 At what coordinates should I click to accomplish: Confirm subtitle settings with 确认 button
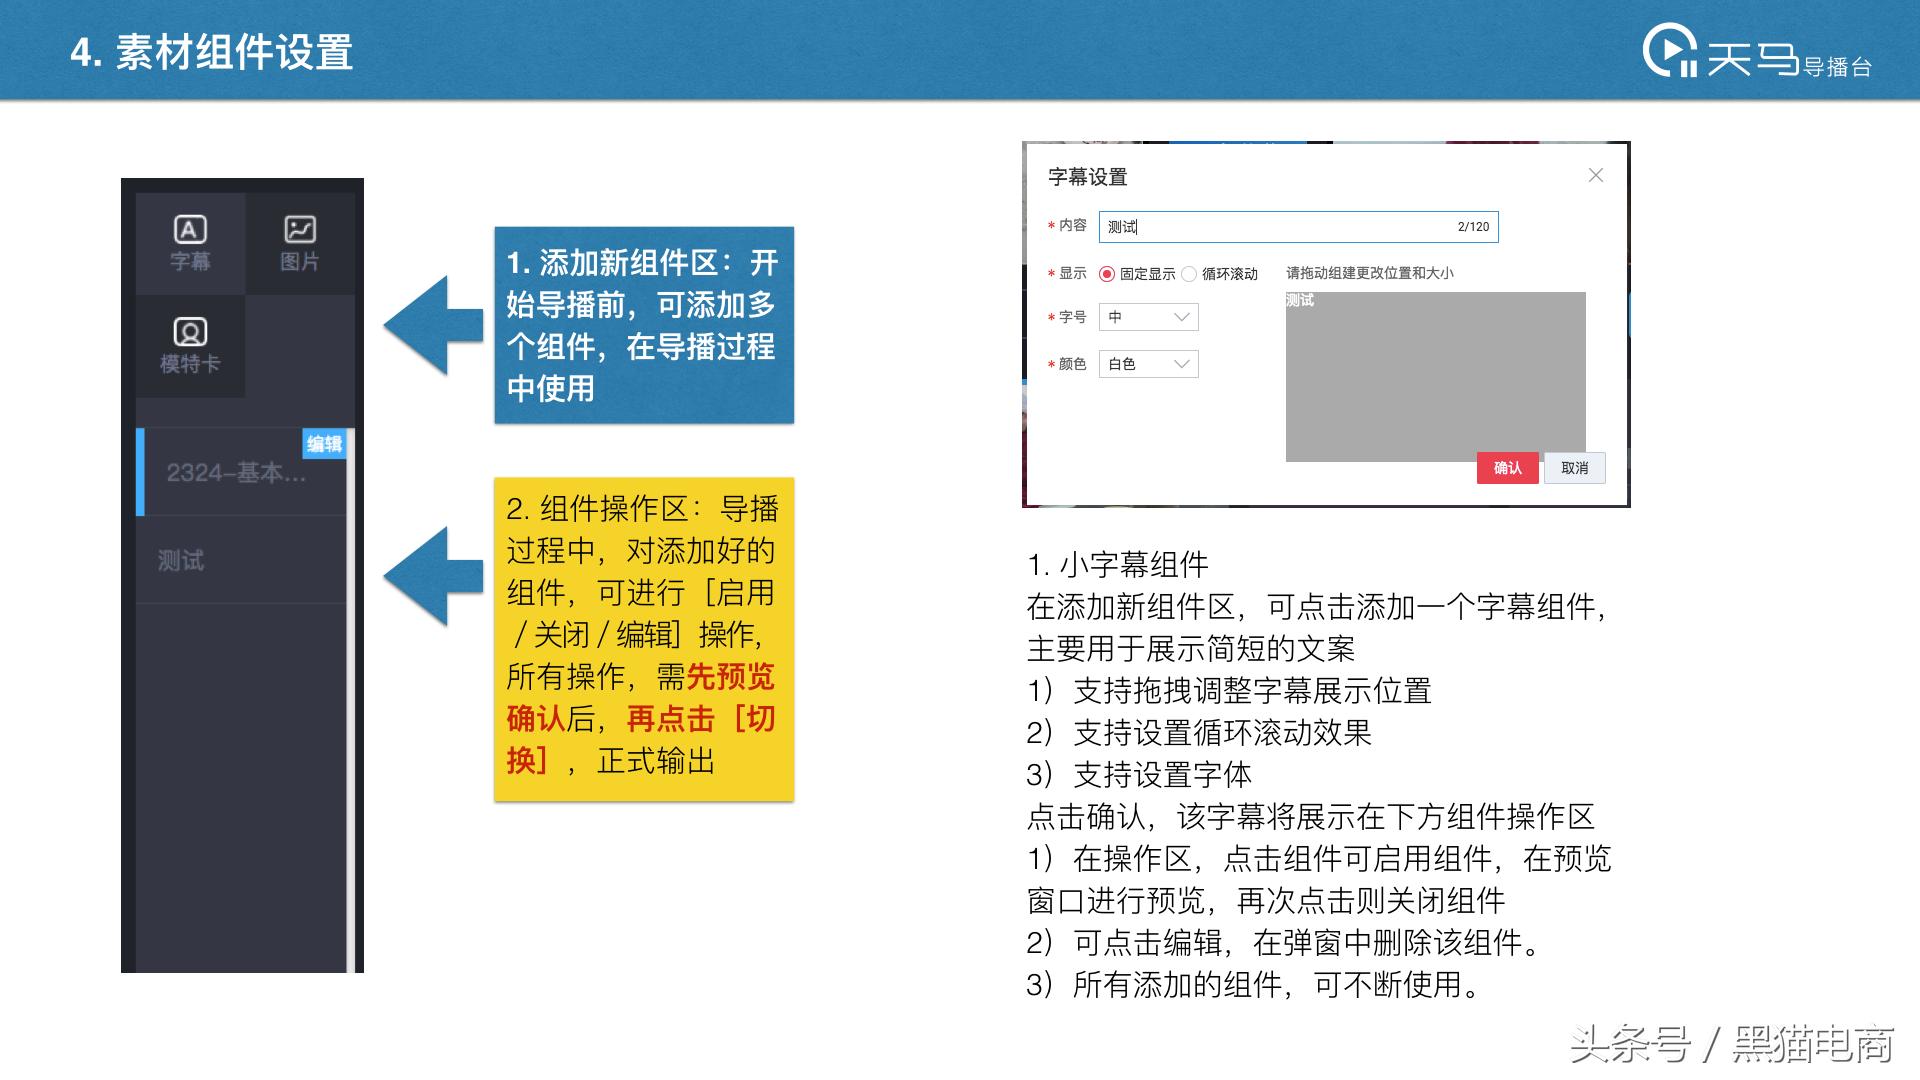[1508, 468]
